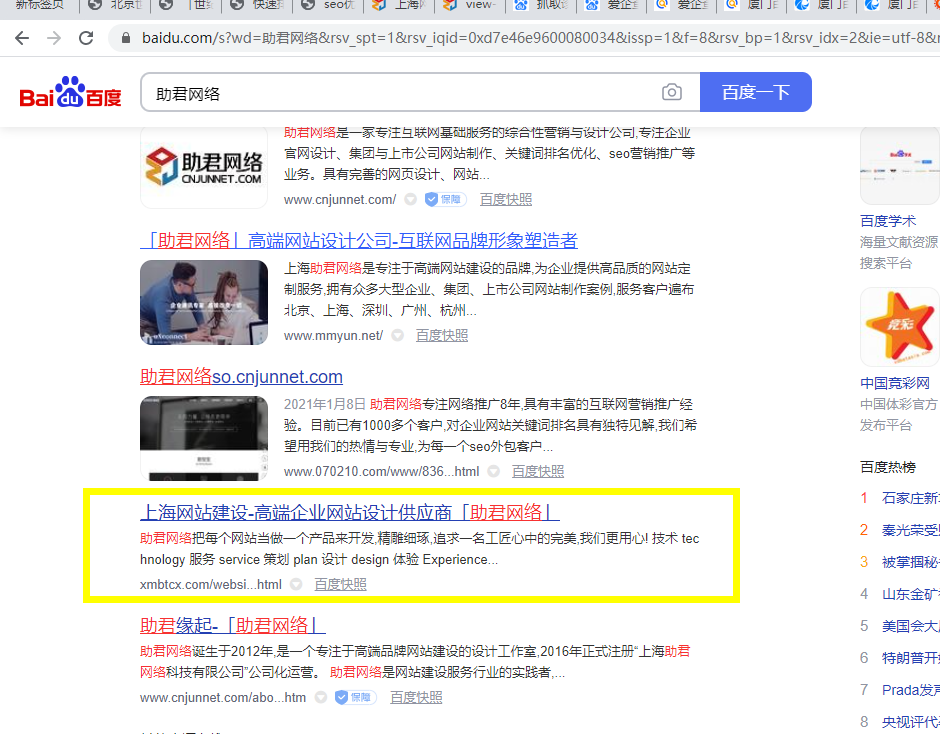The image size is (940, 734).
Task: Click the thumbnail of two people at a laptop
Action: [x=204, y=302]
